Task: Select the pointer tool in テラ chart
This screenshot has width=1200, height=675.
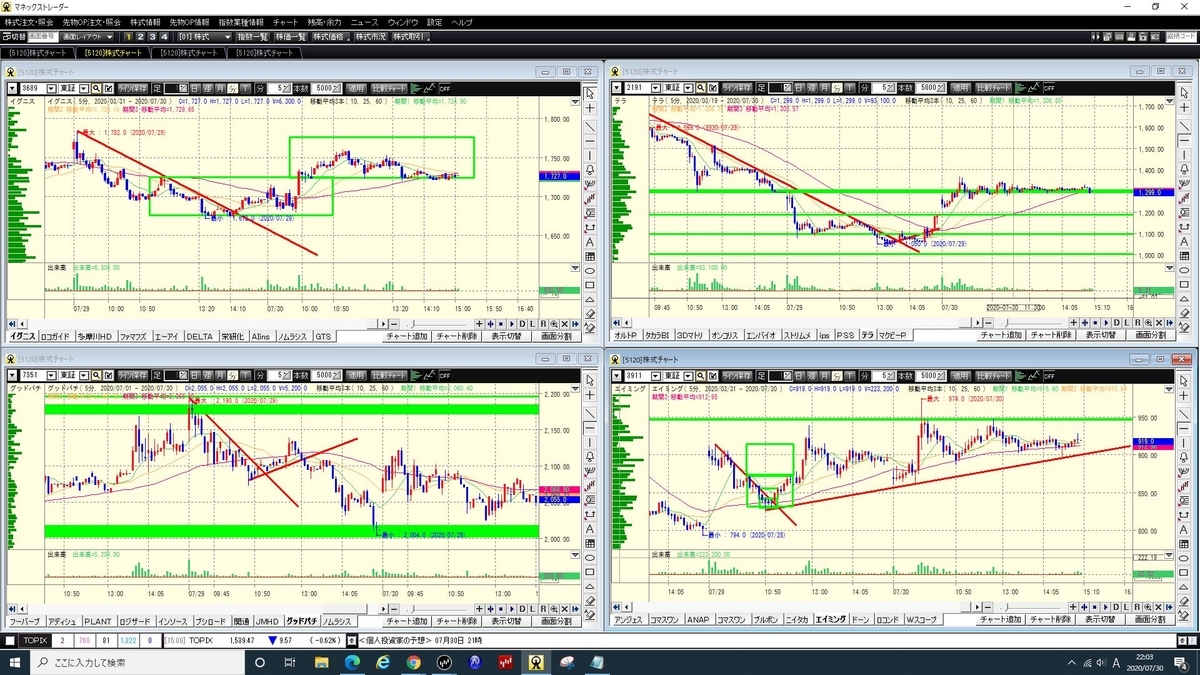Action: pos(1184,93)
